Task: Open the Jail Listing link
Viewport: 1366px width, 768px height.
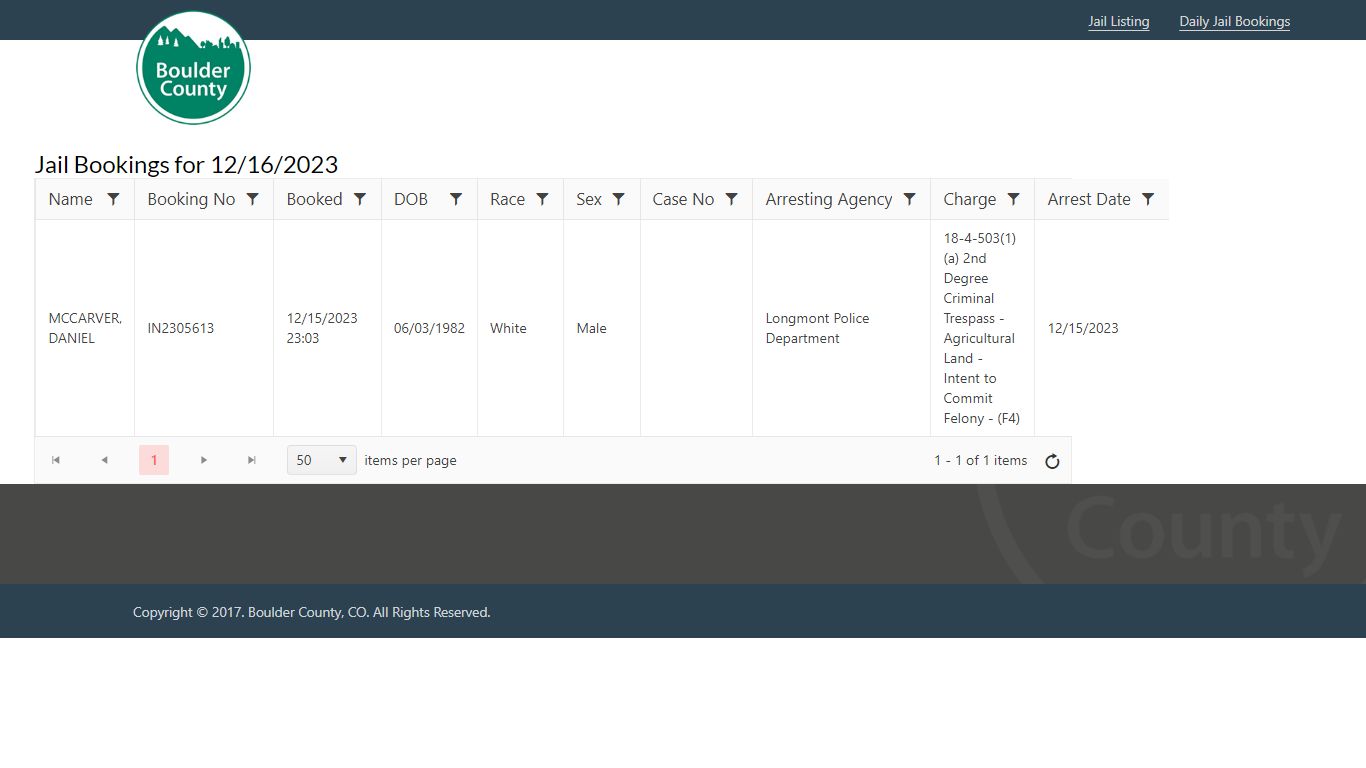Action: (1119, 21)
